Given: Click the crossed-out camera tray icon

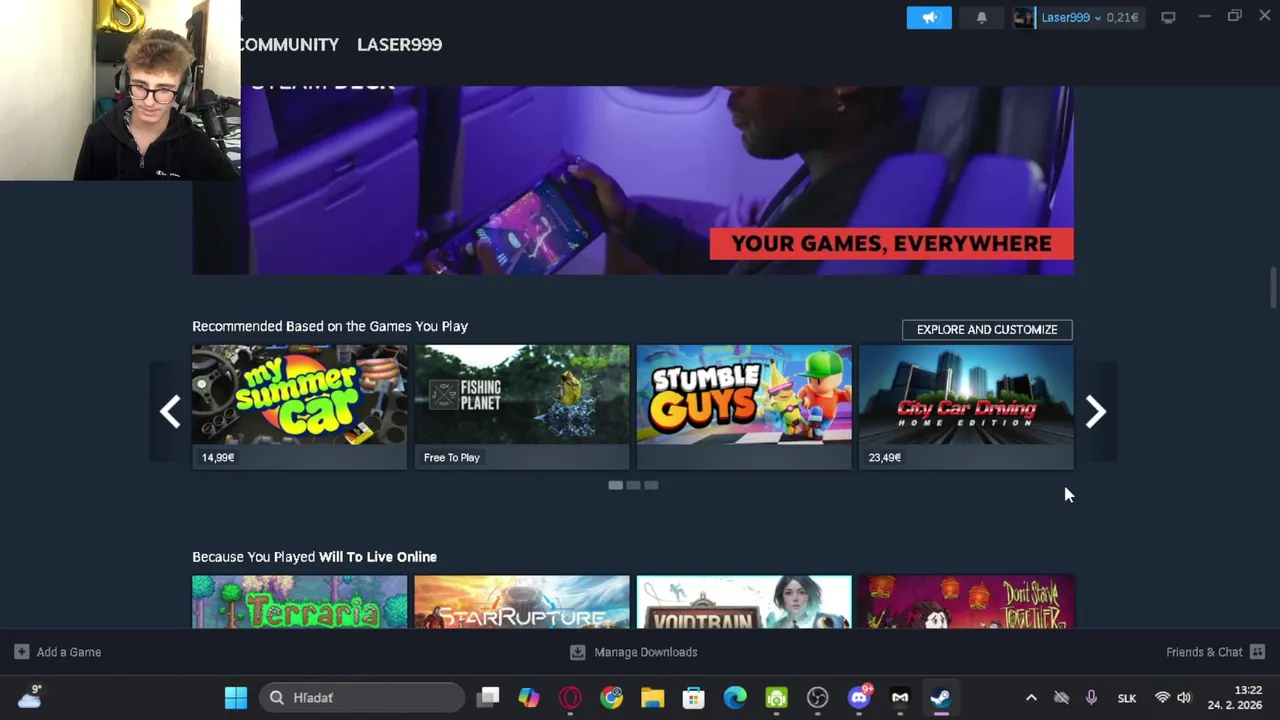Looking at the screenshot, I should click(x=1061, y=698).
